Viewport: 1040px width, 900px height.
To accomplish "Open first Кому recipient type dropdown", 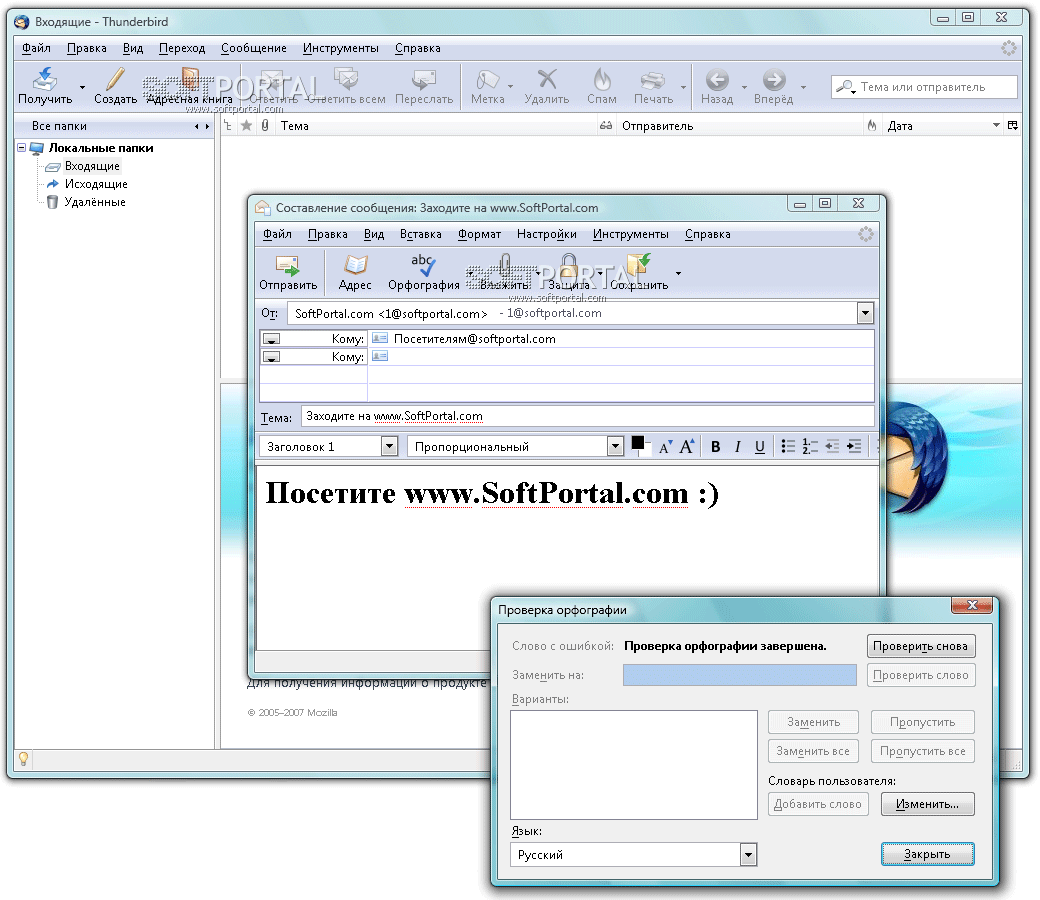I will pyautogui.click(x=271, y=338).
